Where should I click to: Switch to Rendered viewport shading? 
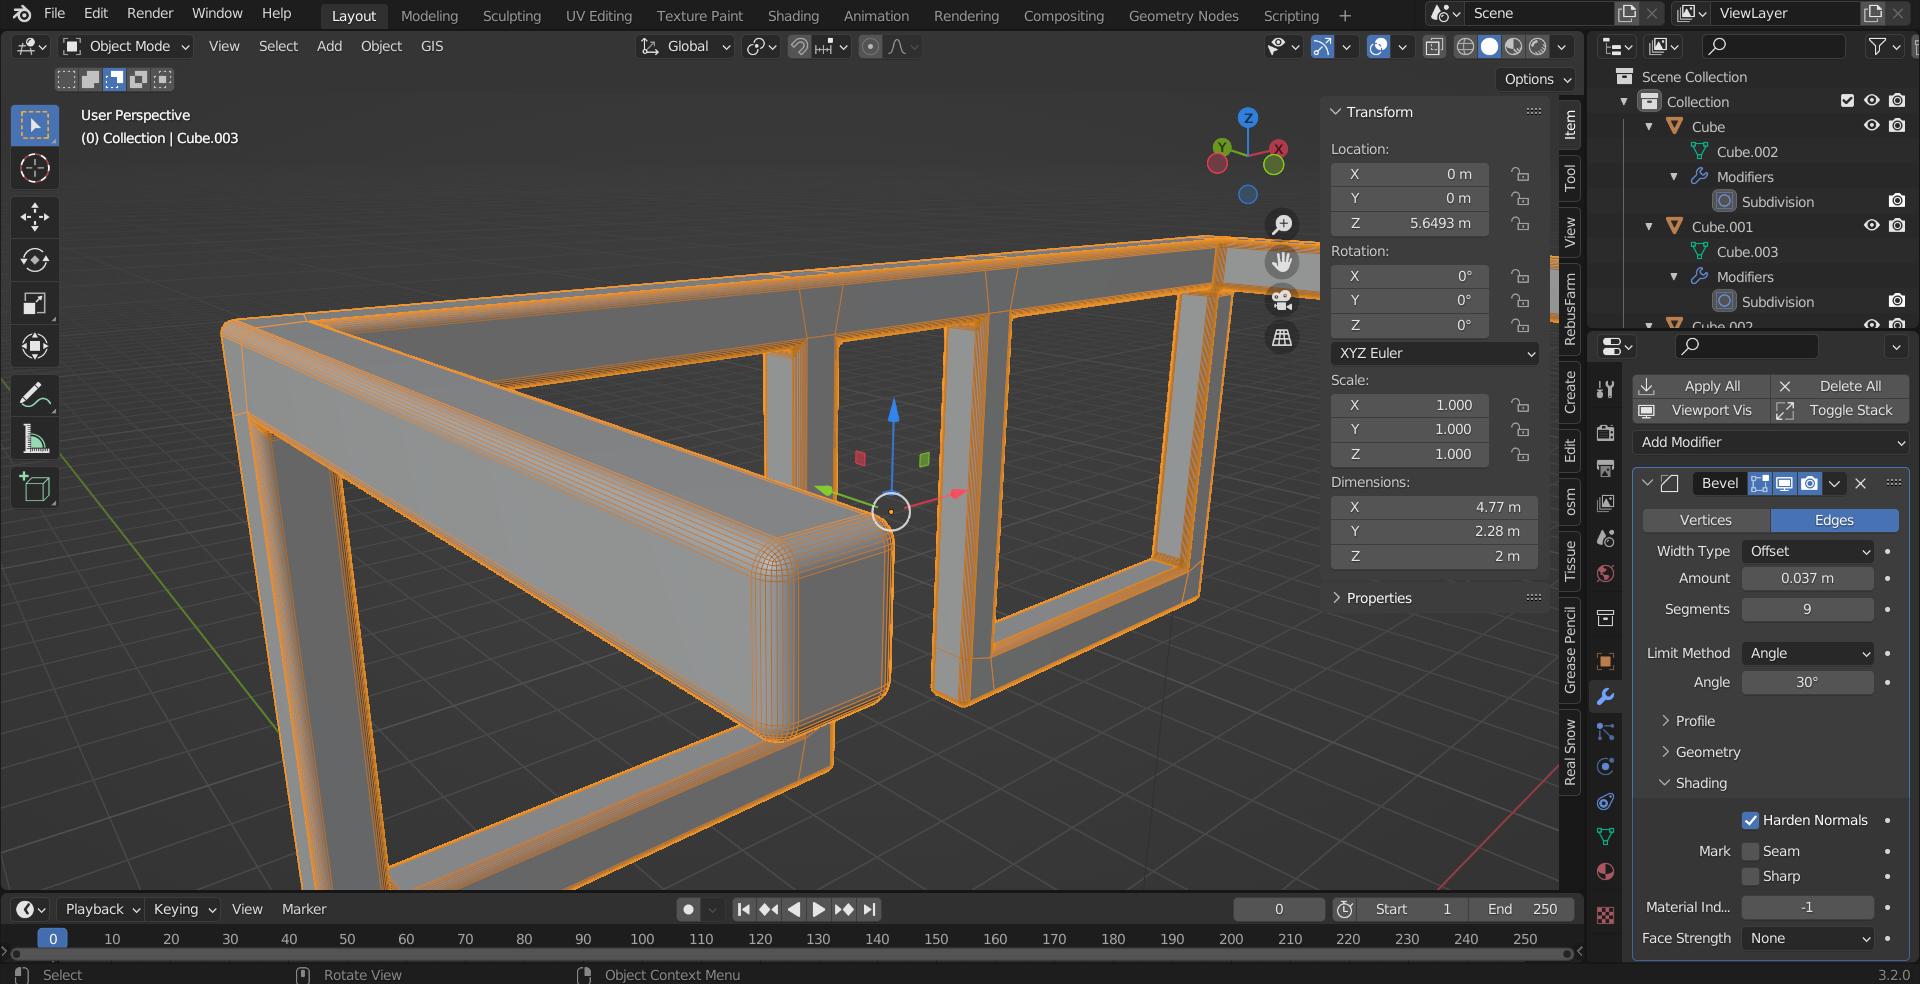[x=1538, y=47]
